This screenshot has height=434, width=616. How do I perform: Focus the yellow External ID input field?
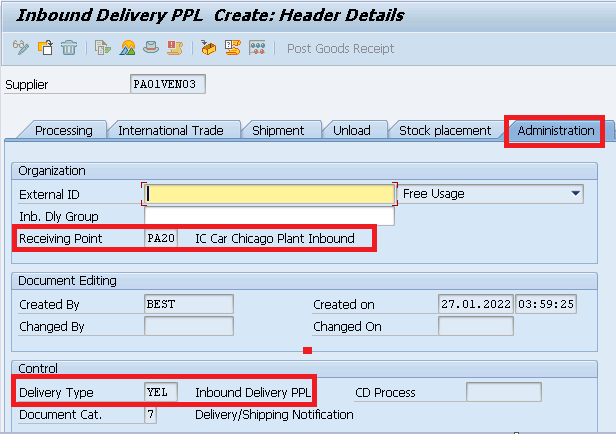(x=270, y=194)
